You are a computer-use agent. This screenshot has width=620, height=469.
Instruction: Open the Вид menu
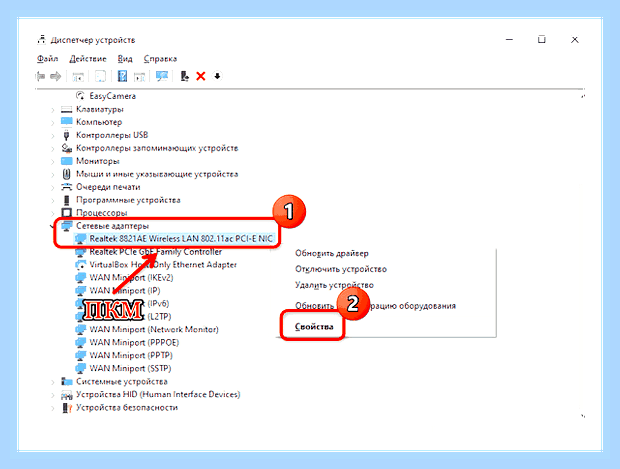125,59
